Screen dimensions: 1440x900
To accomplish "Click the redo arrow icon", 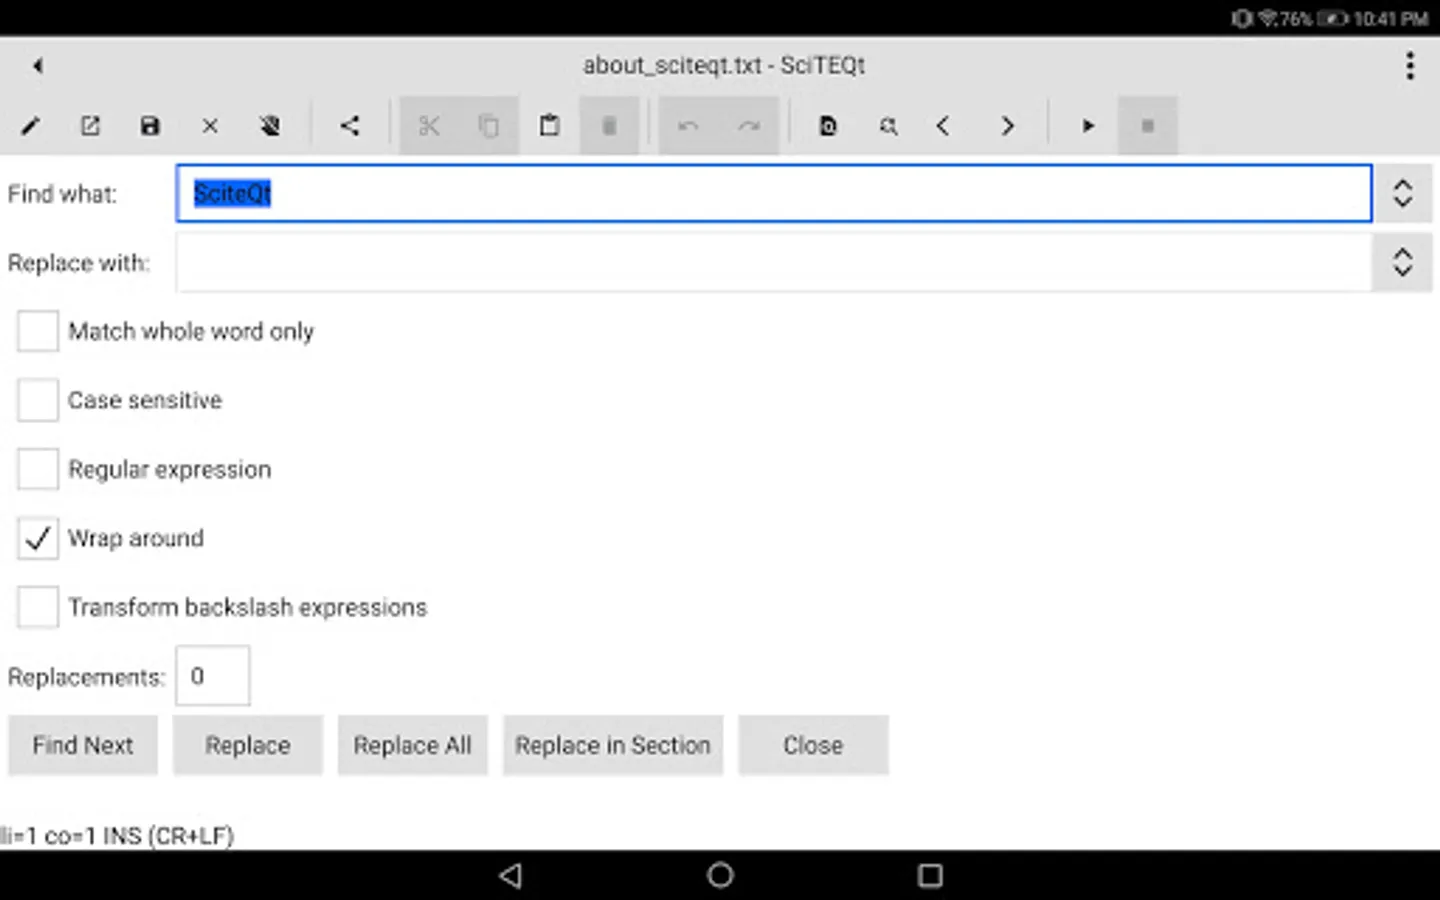I will 749,126.
